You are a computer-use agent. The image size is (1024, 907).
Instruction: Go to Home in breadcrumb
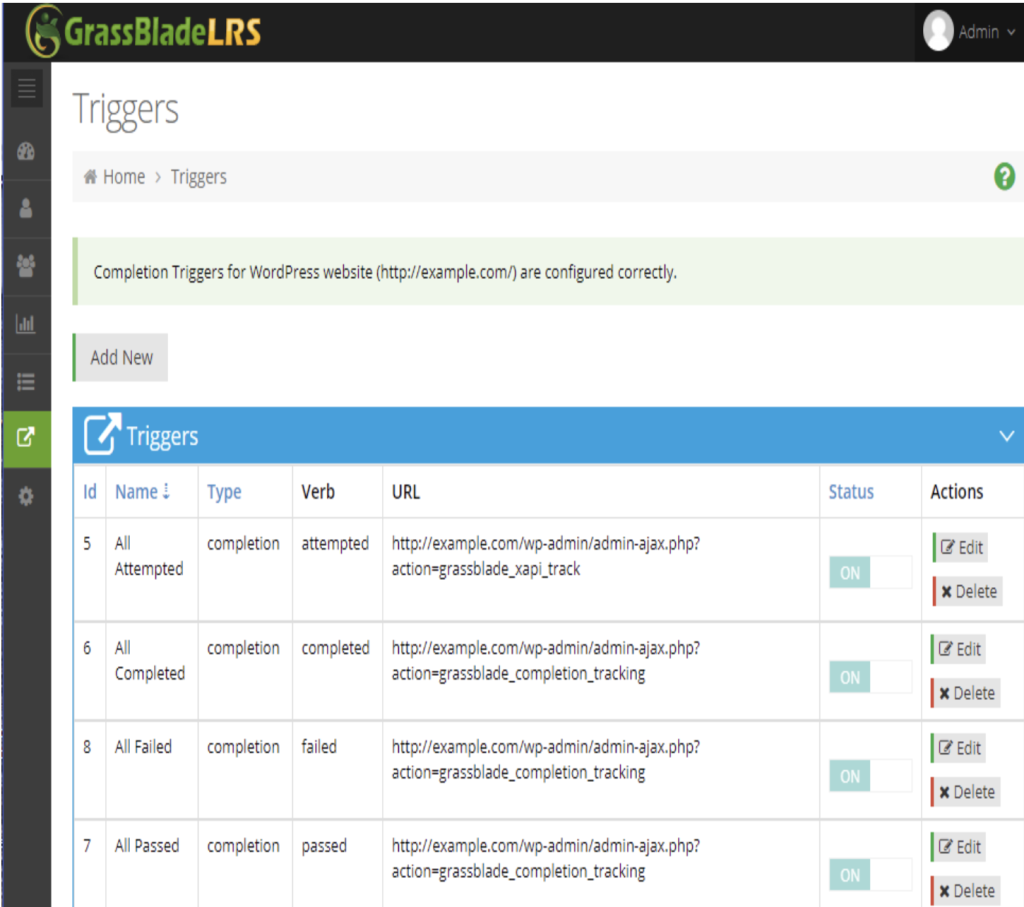(x=124, y=177)
